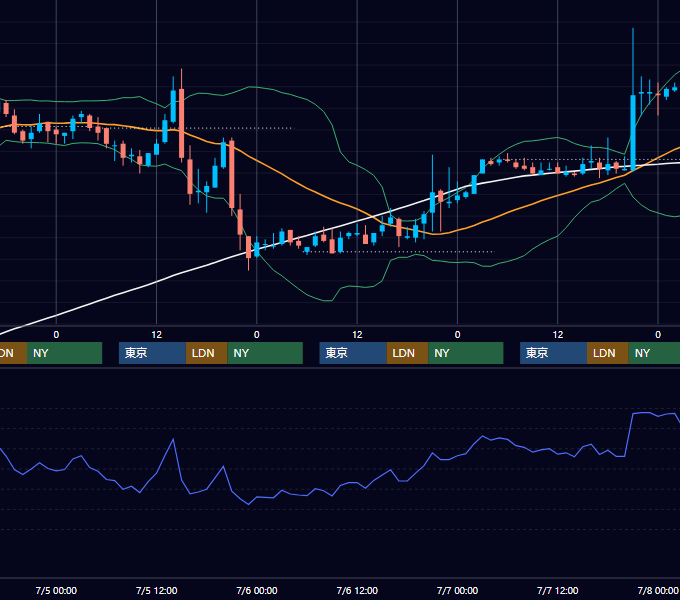The height and width of the screenshot is (600, 680).
Task: Click the 東京 session block on 7/6
Action: coord(353,353)
